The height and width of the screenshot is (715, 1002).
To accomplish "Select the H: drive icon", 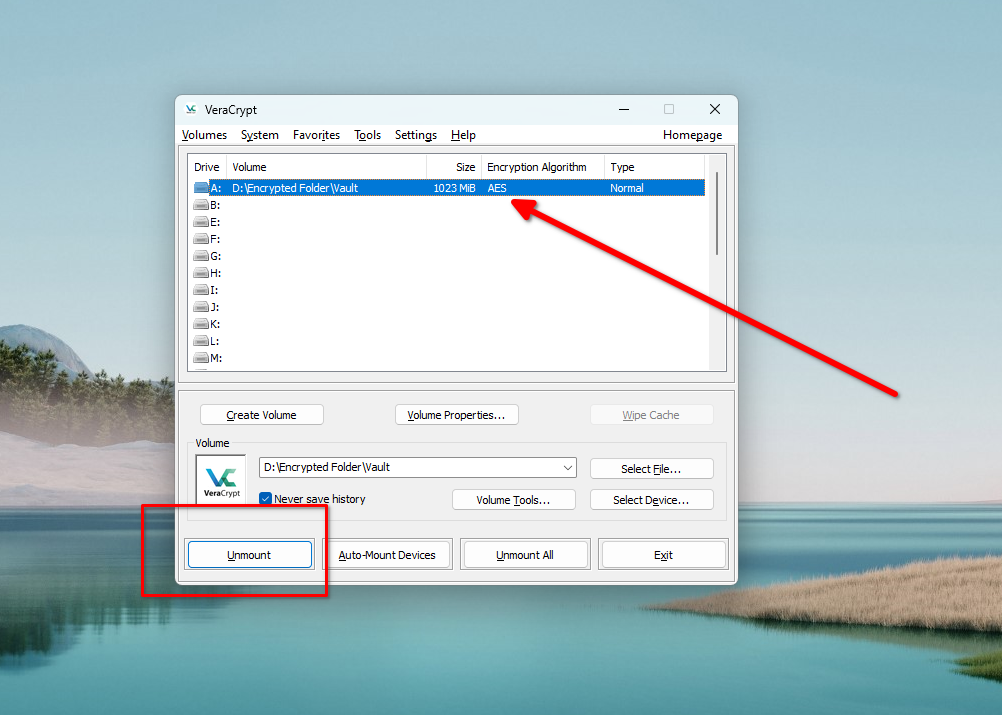I will coord(201,273).
